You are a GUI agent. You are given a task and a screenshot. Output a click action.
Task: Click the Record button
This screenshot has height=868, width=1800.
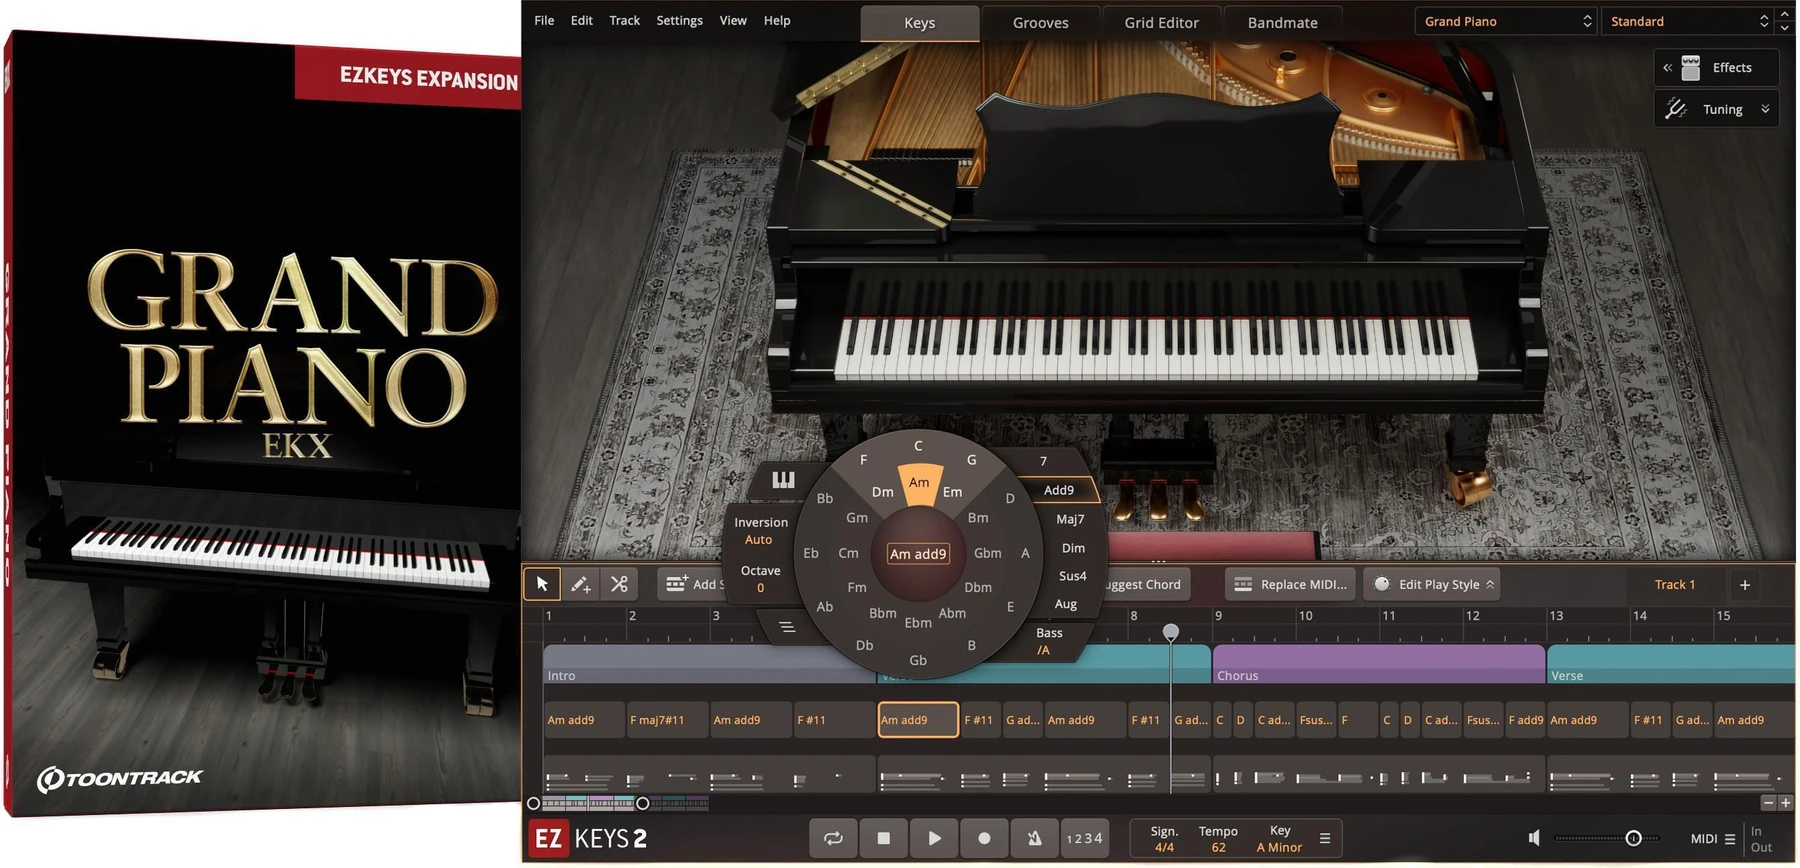point(984,838)
